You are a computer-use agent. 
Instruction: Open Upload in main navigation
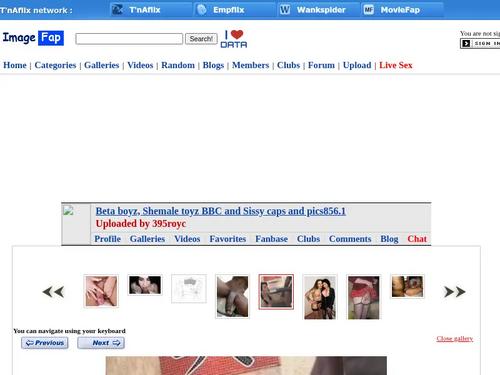(x=357, y=65)
